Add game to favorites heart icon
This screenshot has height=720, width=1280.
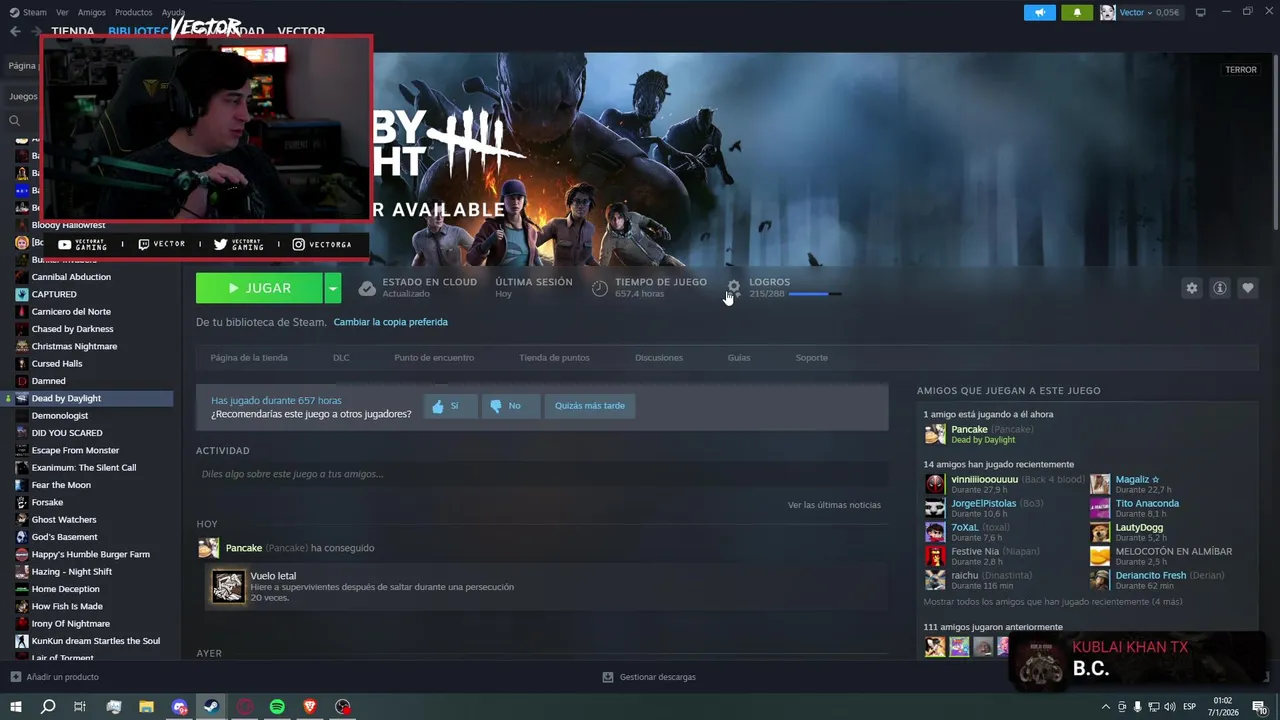1247,288
